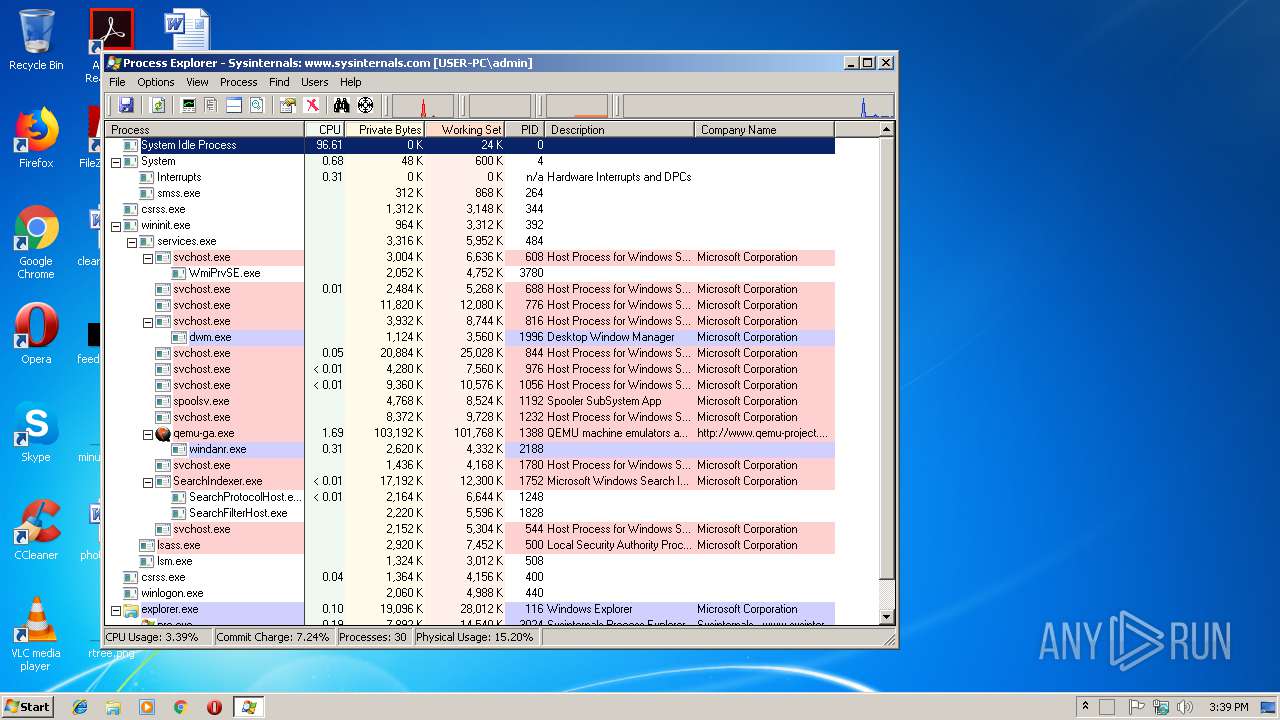Image resolution: width=1280 pixels, height=720 pixels.
Task: Click the Opera desktop icon
Action: pyautogui.click(x=36, y=334)
